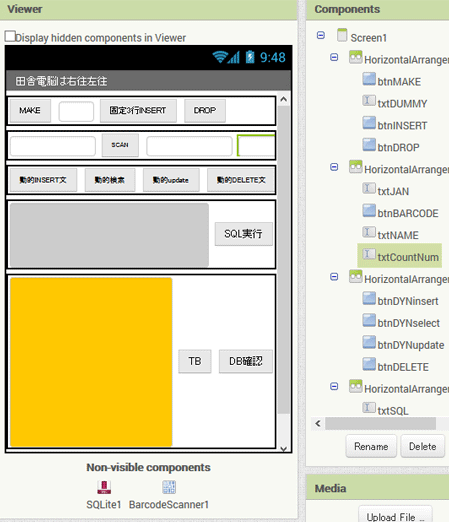This screenshot has width=449, height=522.
Task: Select the btnDROP button icon in tree
Action: point(369,145)
